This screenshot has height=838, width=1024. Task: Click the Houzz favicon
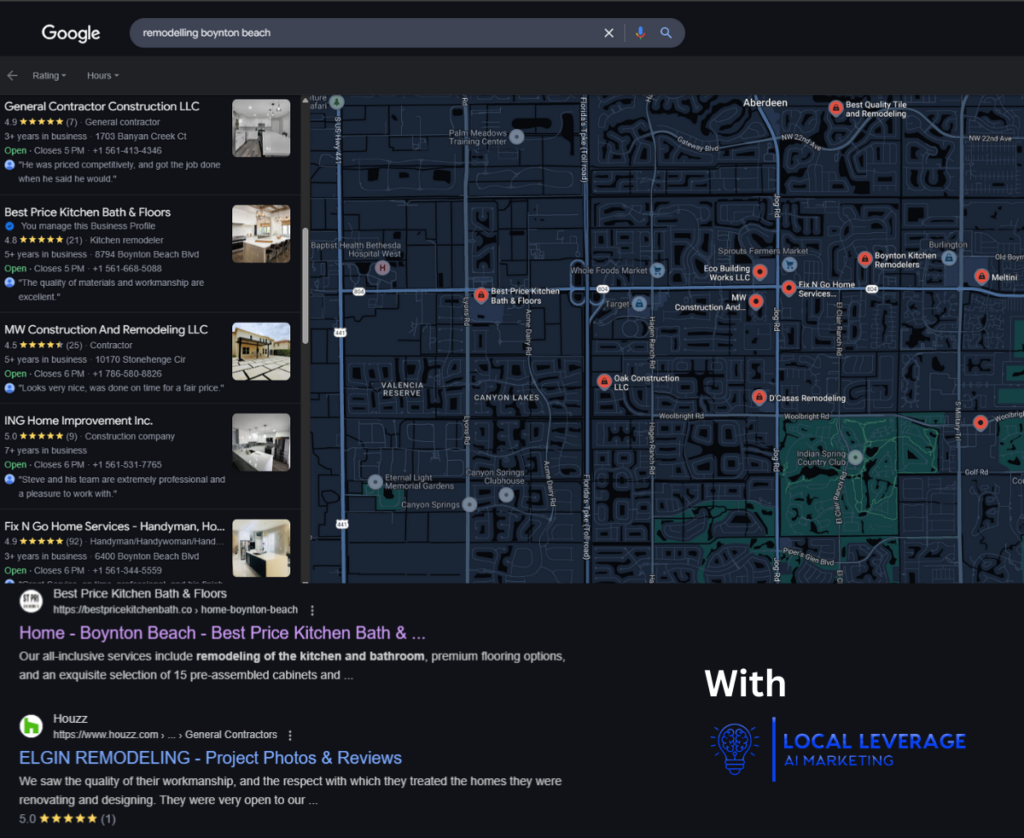[31, 726]
